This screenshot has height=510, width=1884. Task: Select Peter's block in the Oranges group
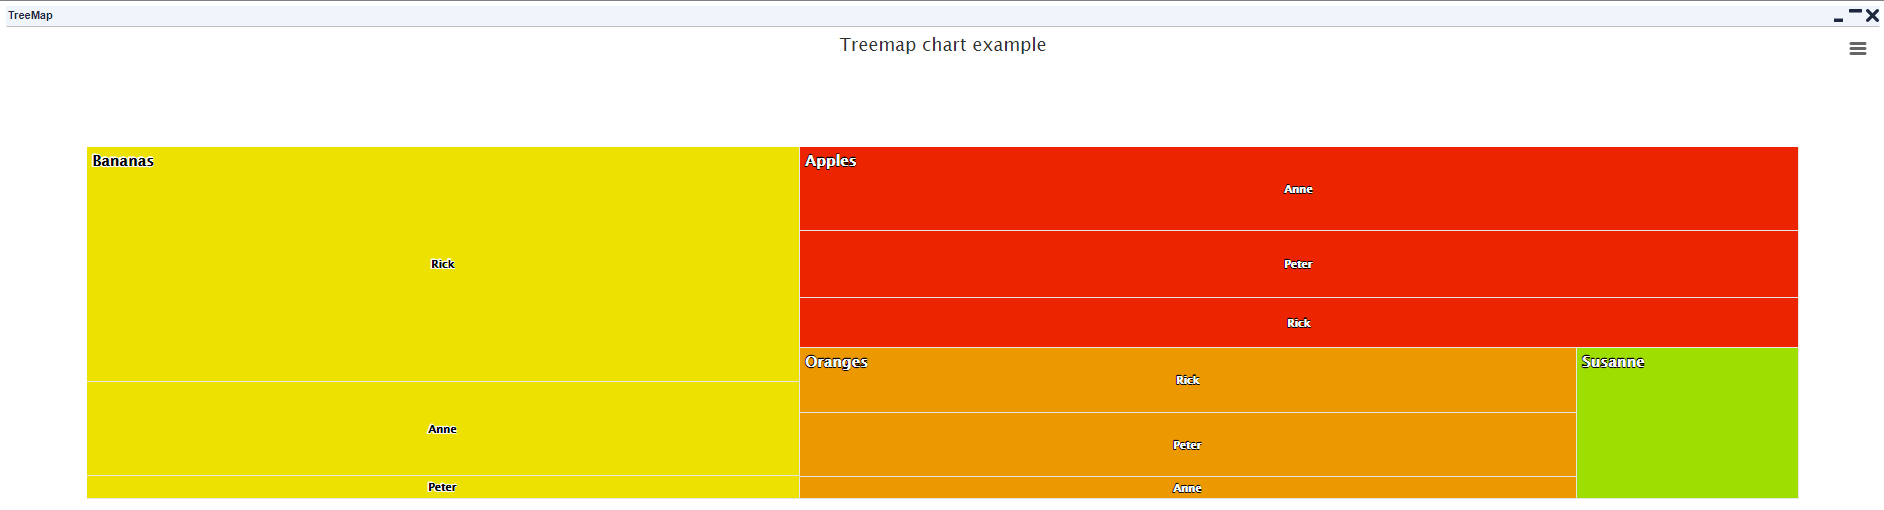pyautogui.click(x=1187, y=445)
